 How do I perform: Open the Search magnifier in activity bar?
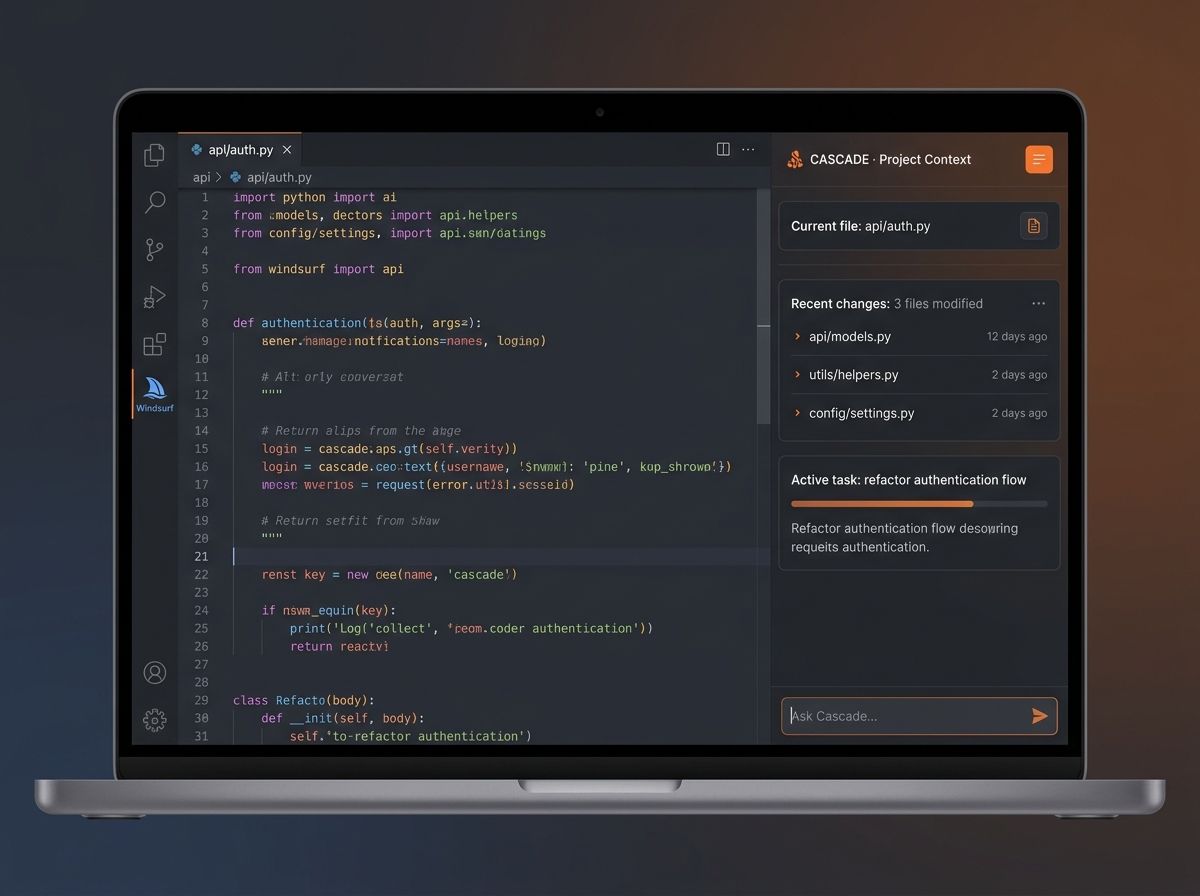(155, 203)
